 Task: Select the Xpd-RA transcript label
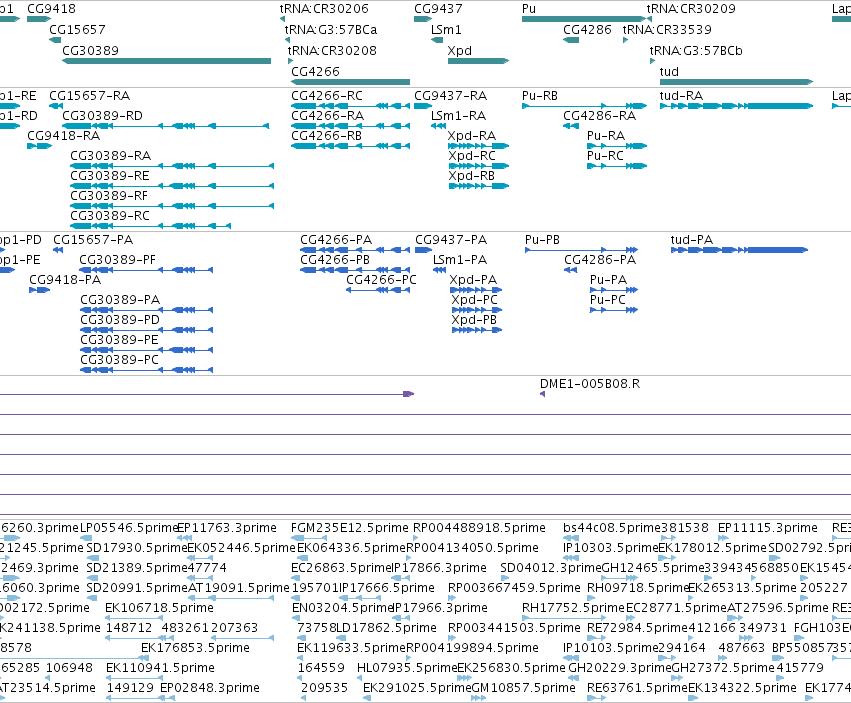click(472, 136)
